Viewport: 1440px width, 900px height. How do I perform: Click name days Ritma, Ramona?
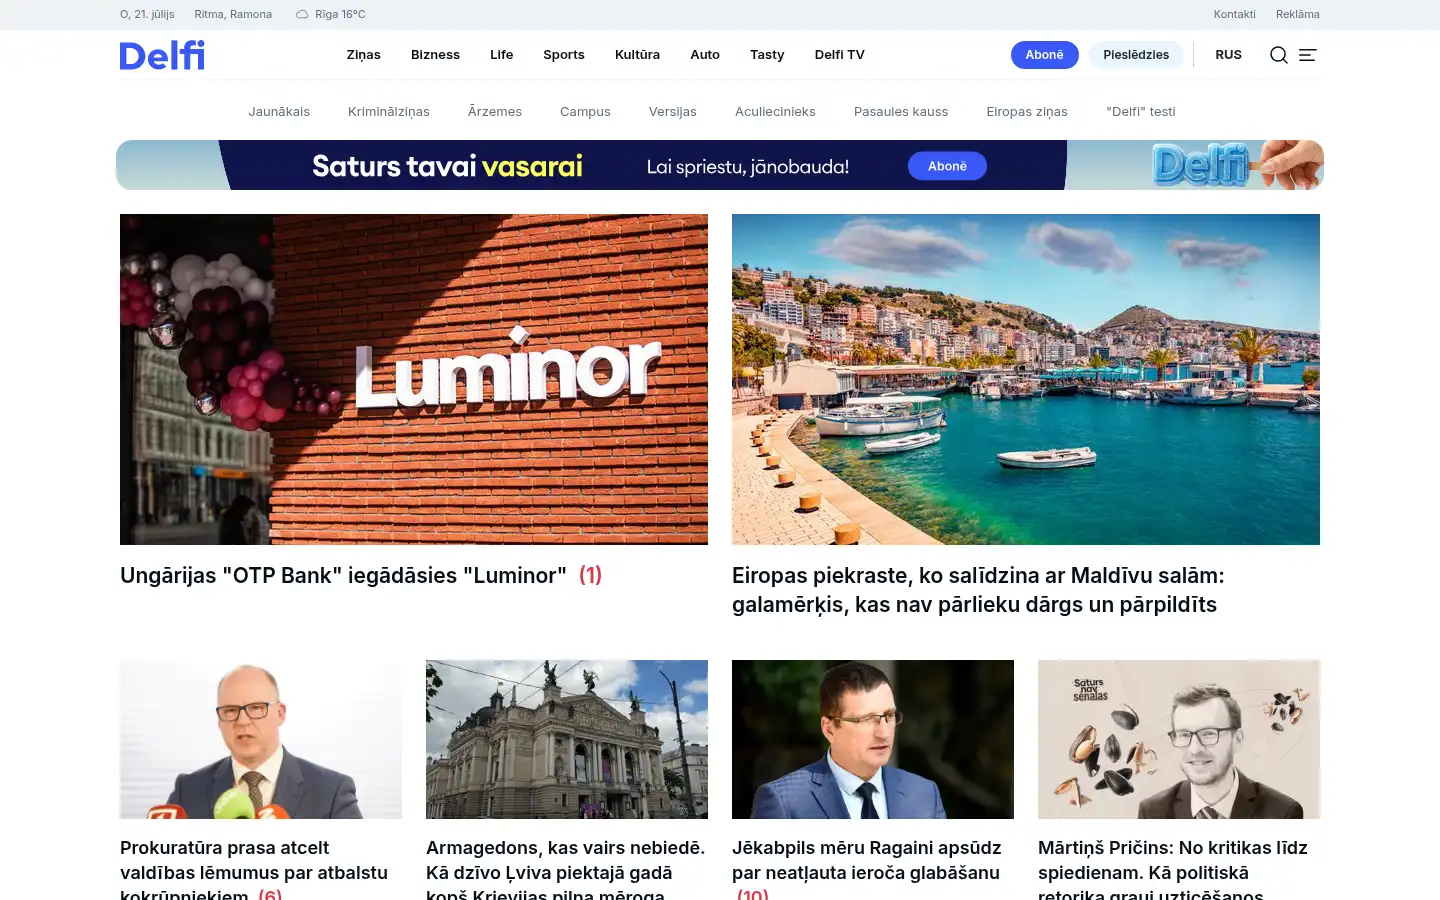tap(233, 14)
